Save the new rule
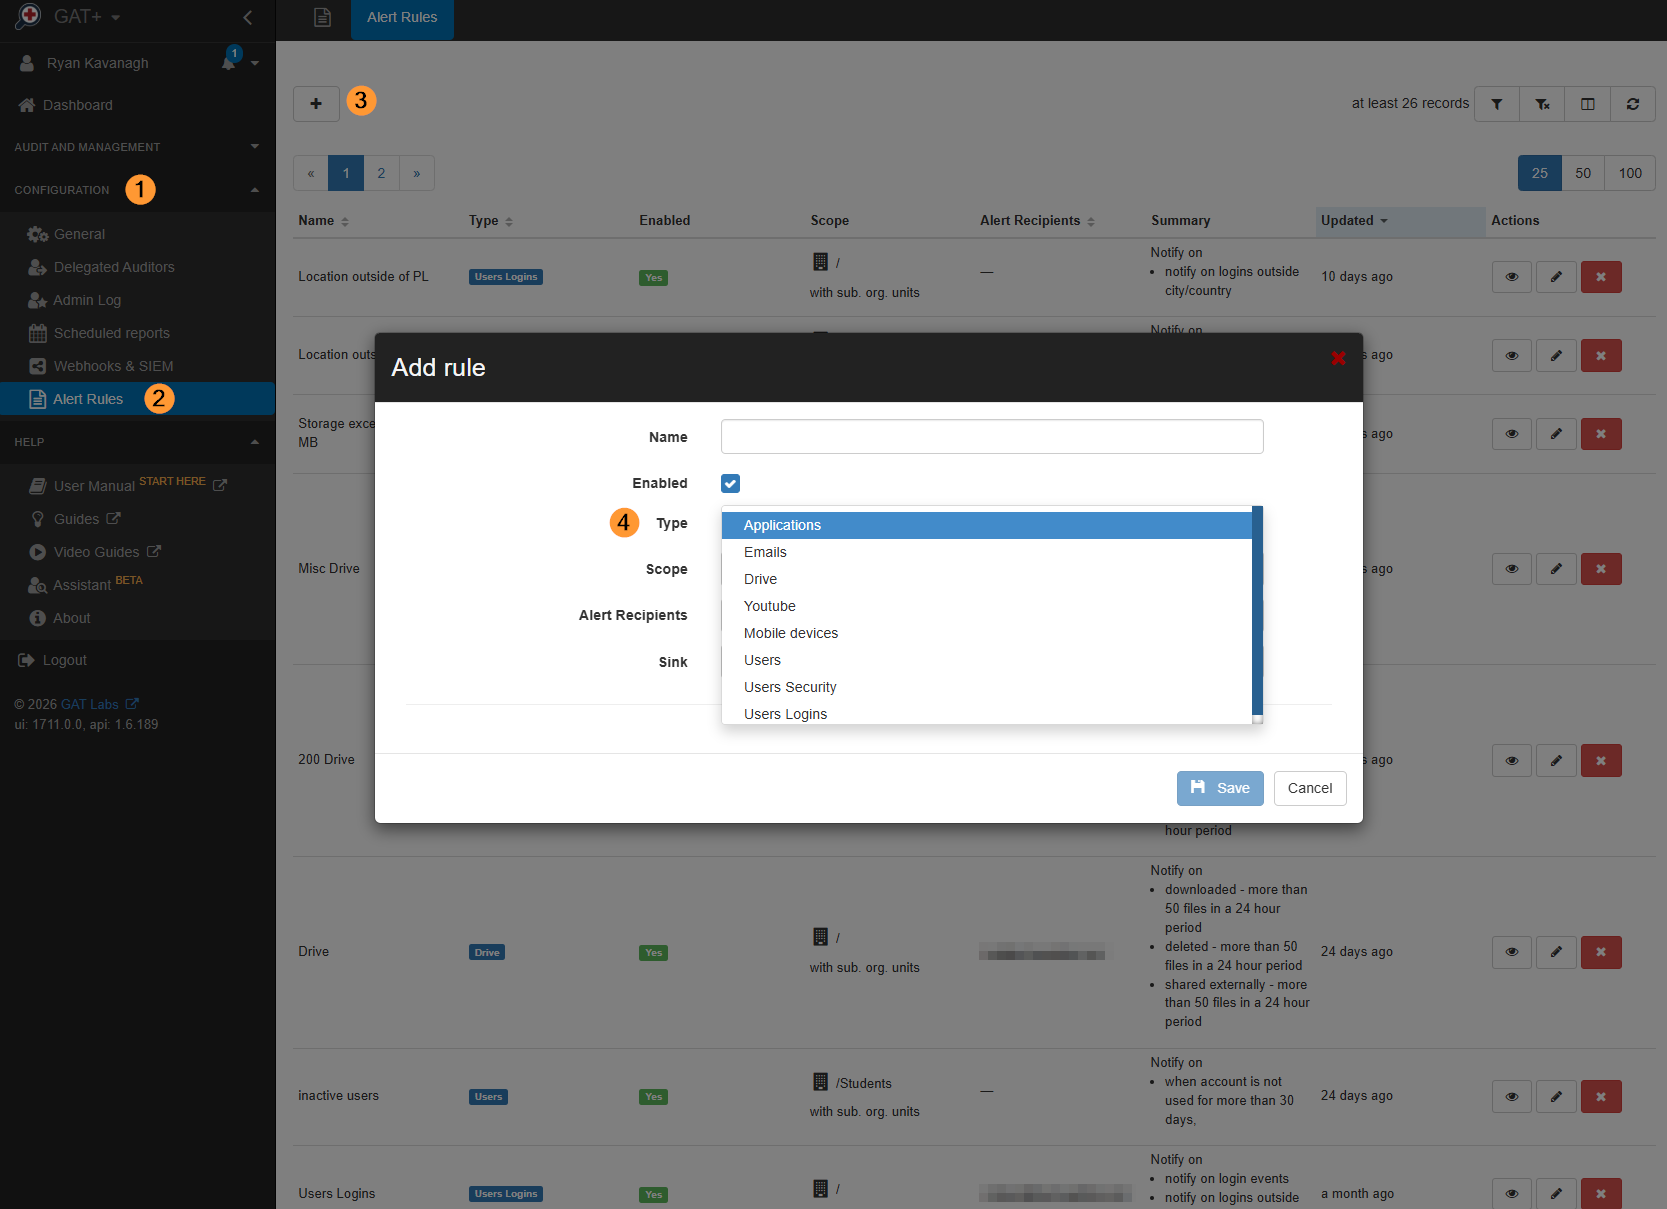This screenshot has height=1209, width=1667. (x=1219, y=788)
